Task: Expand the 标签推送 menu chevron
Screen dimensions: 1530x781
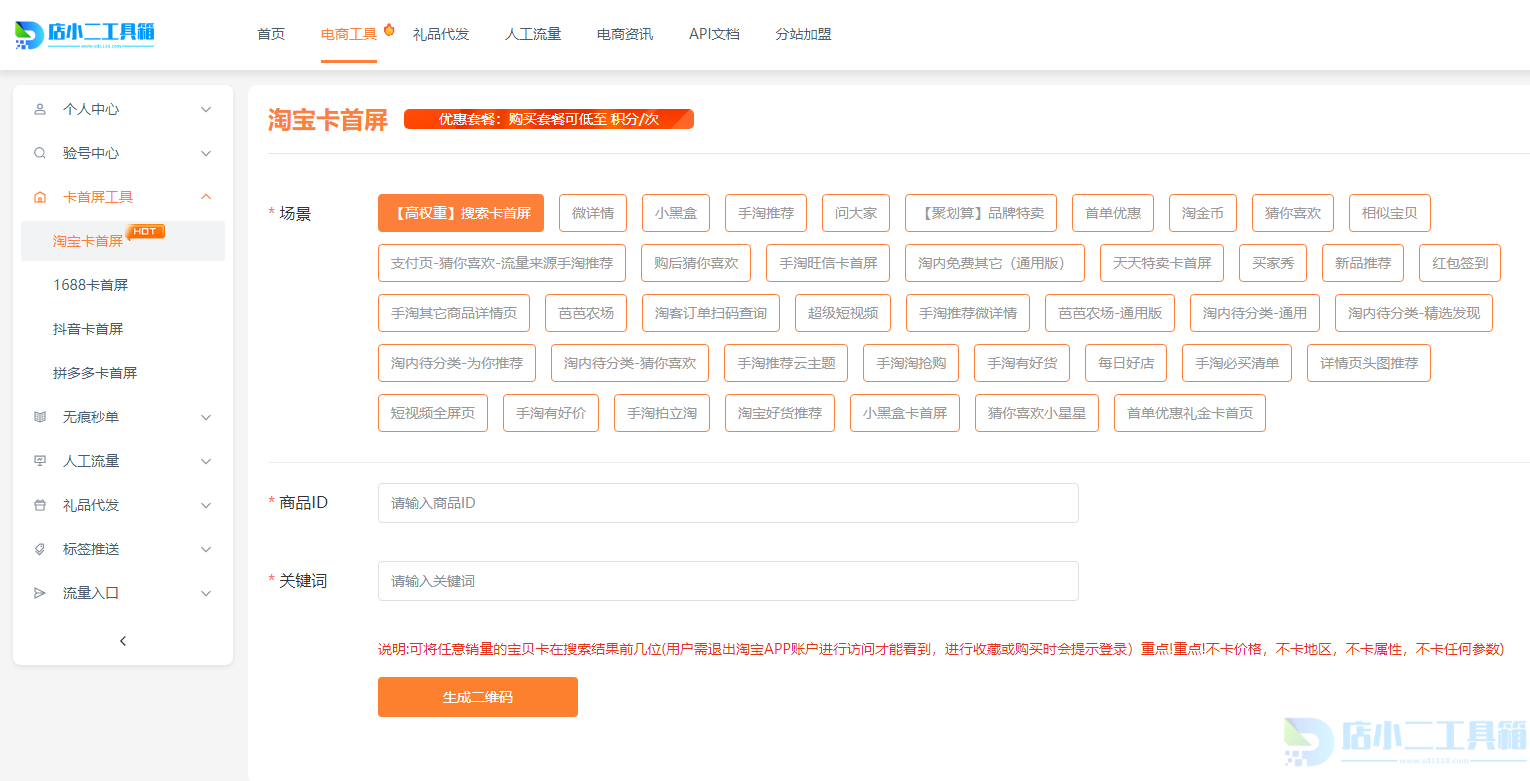Action: [x=206, y=549]
